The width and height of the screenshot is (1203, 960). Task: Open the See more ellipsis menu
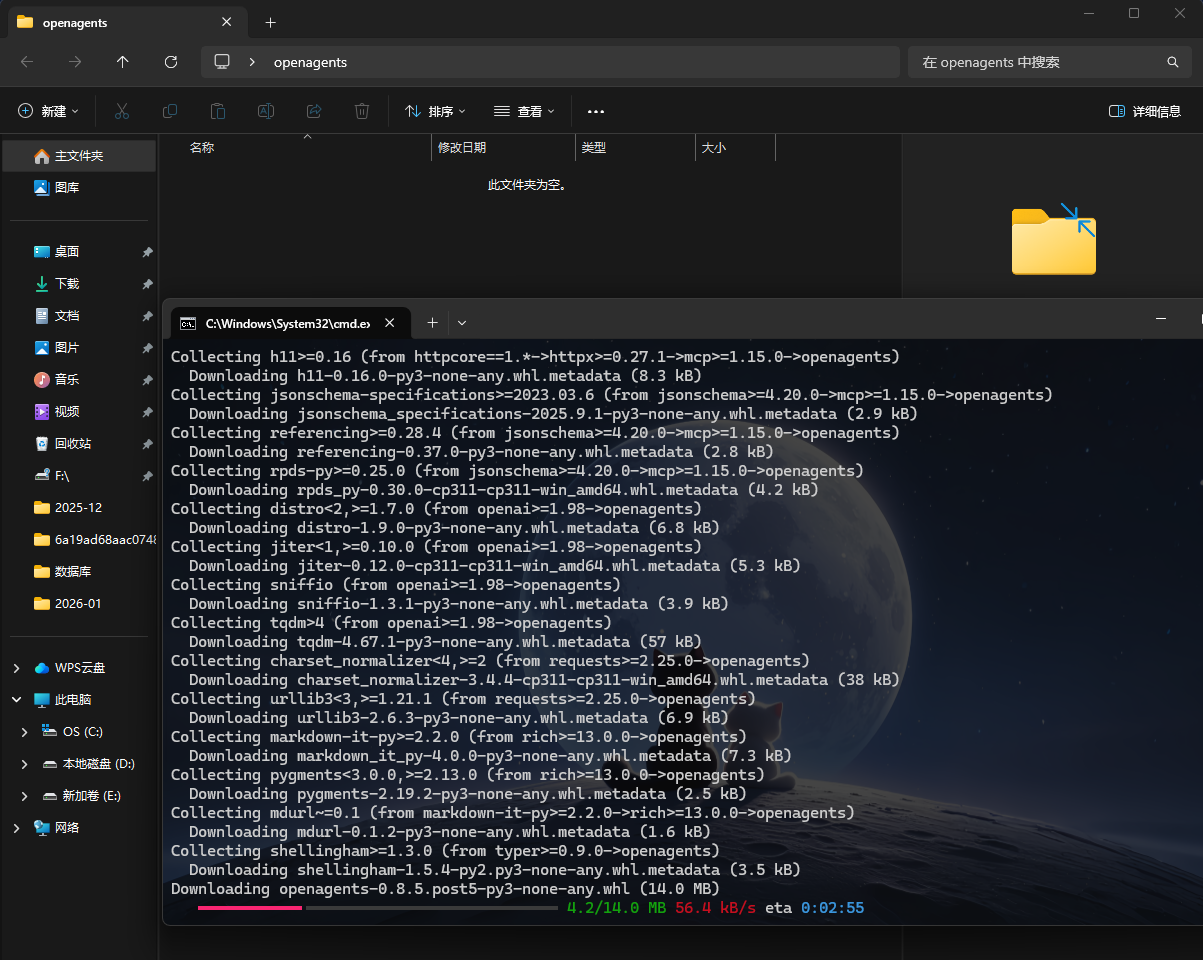click(x=596, y=111)
